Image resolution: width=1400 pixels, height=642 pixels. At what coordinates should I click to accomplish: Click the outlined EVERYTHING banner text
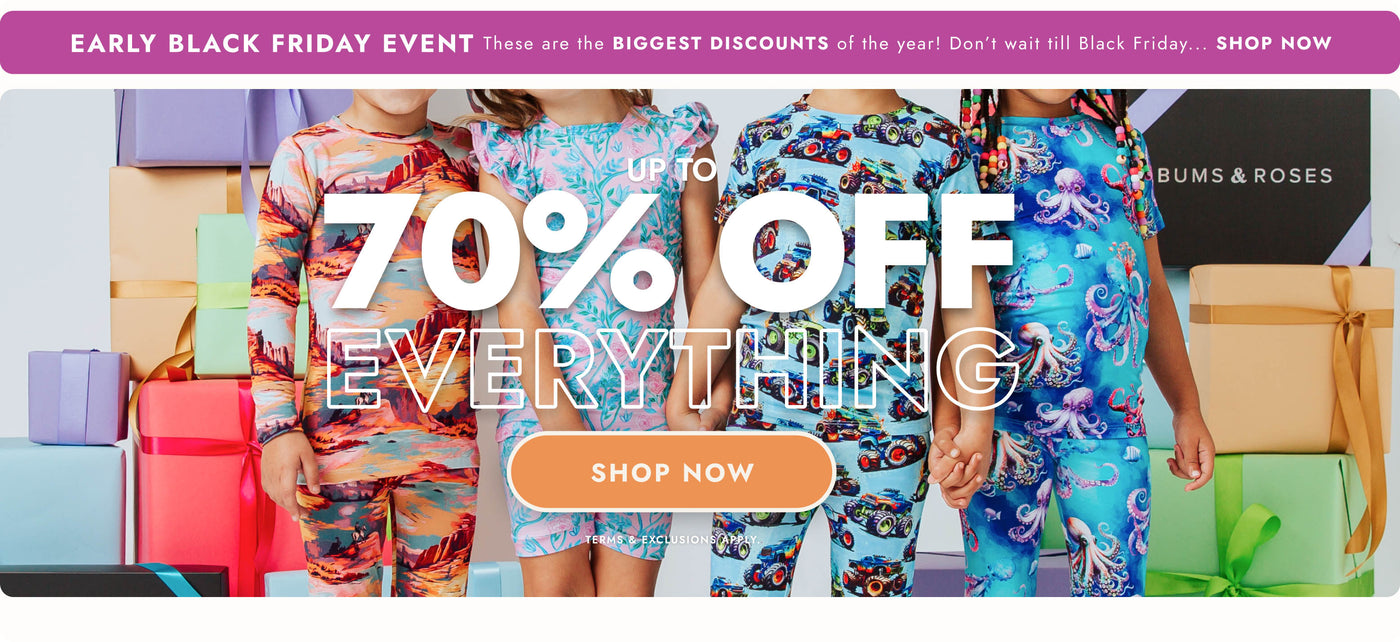click(671, 369)
